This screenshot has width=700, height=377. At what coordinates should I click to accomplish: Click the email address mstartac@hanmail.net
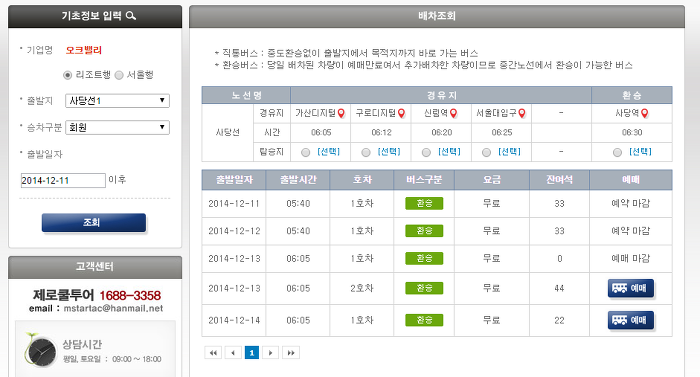click(x=113, y=309)
